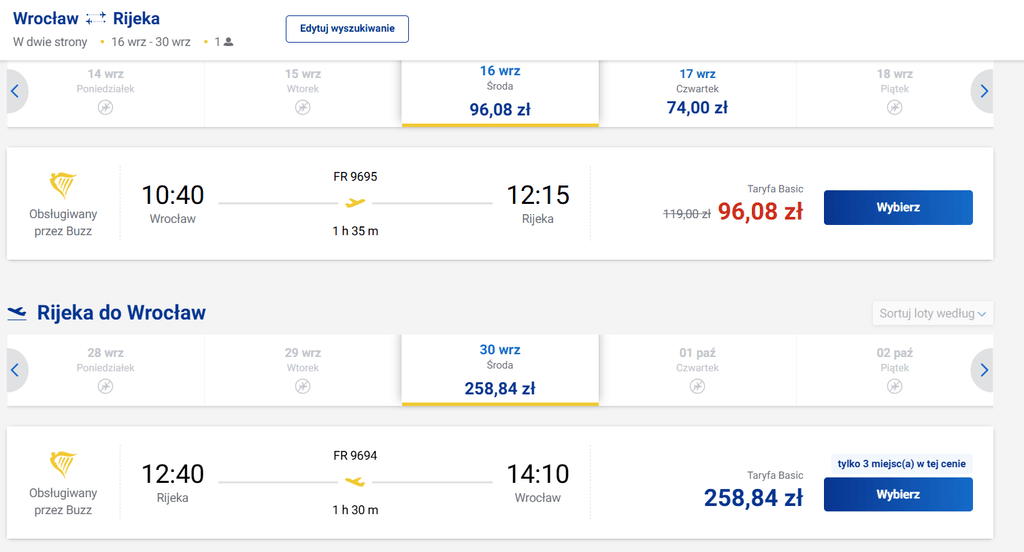Open the Sortuj loty według dropdown
Image resolution: width=1024 pixels, height=552 pixels.
[933, 313]
